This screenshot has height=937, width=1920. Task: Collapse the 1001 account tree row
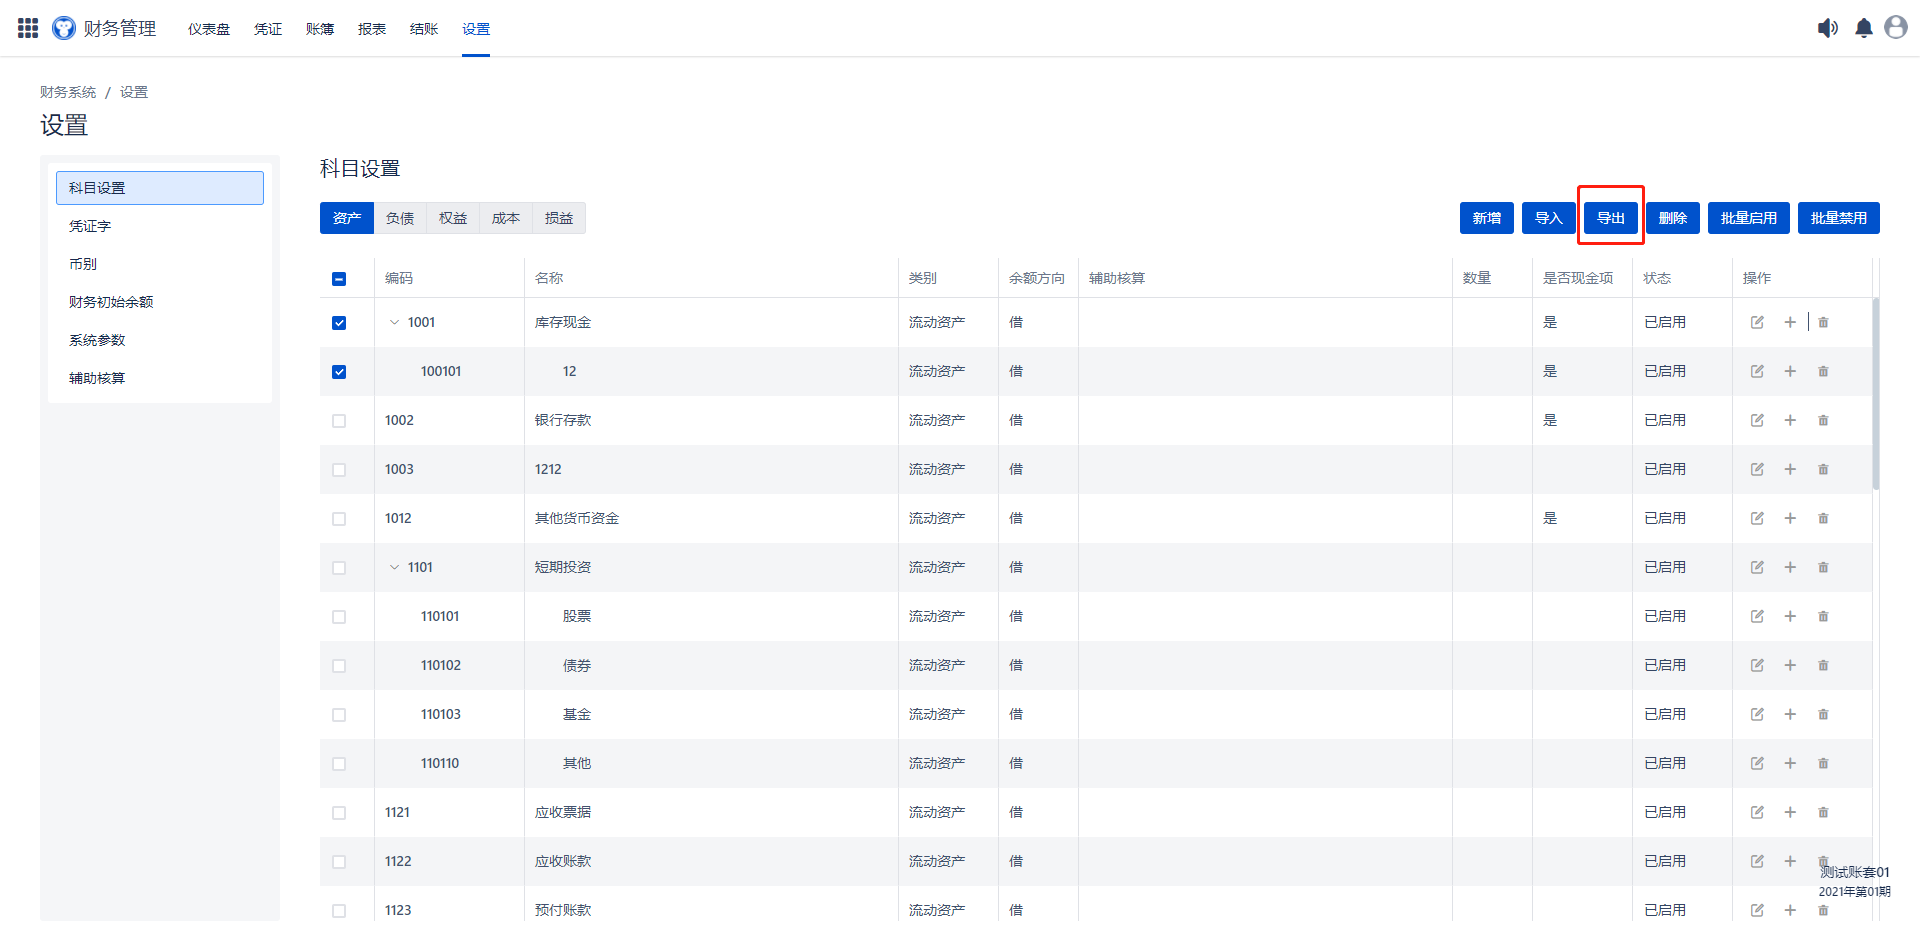394,322
